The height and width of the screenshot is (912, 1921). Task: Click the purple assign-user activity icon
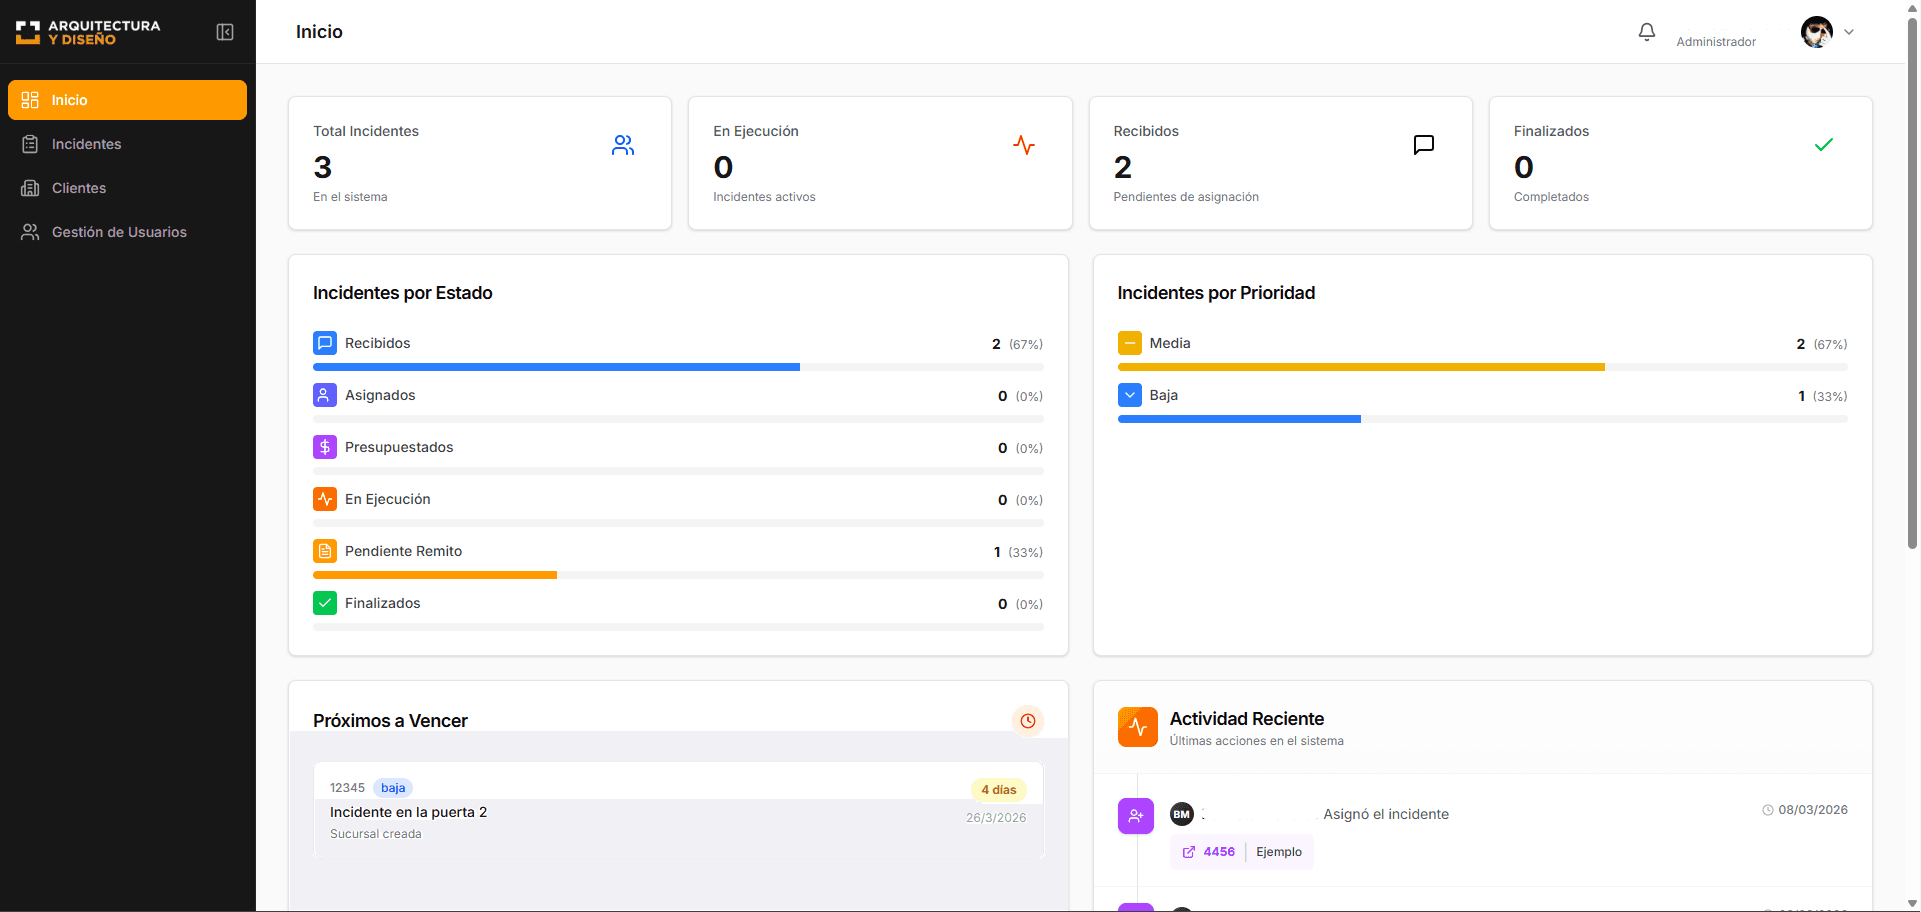tap(1135, 816)
